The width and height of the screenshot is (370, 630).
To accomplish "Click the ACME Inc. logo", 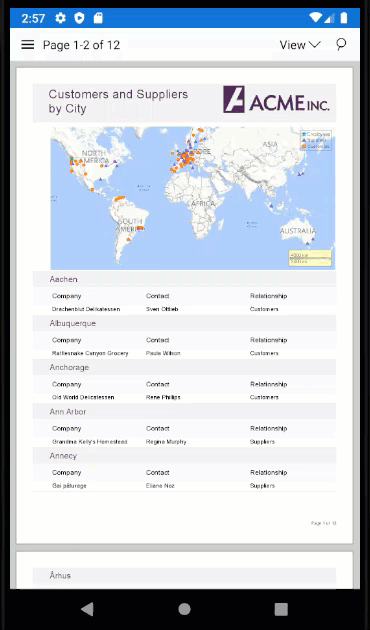I will tap(276, 99).
